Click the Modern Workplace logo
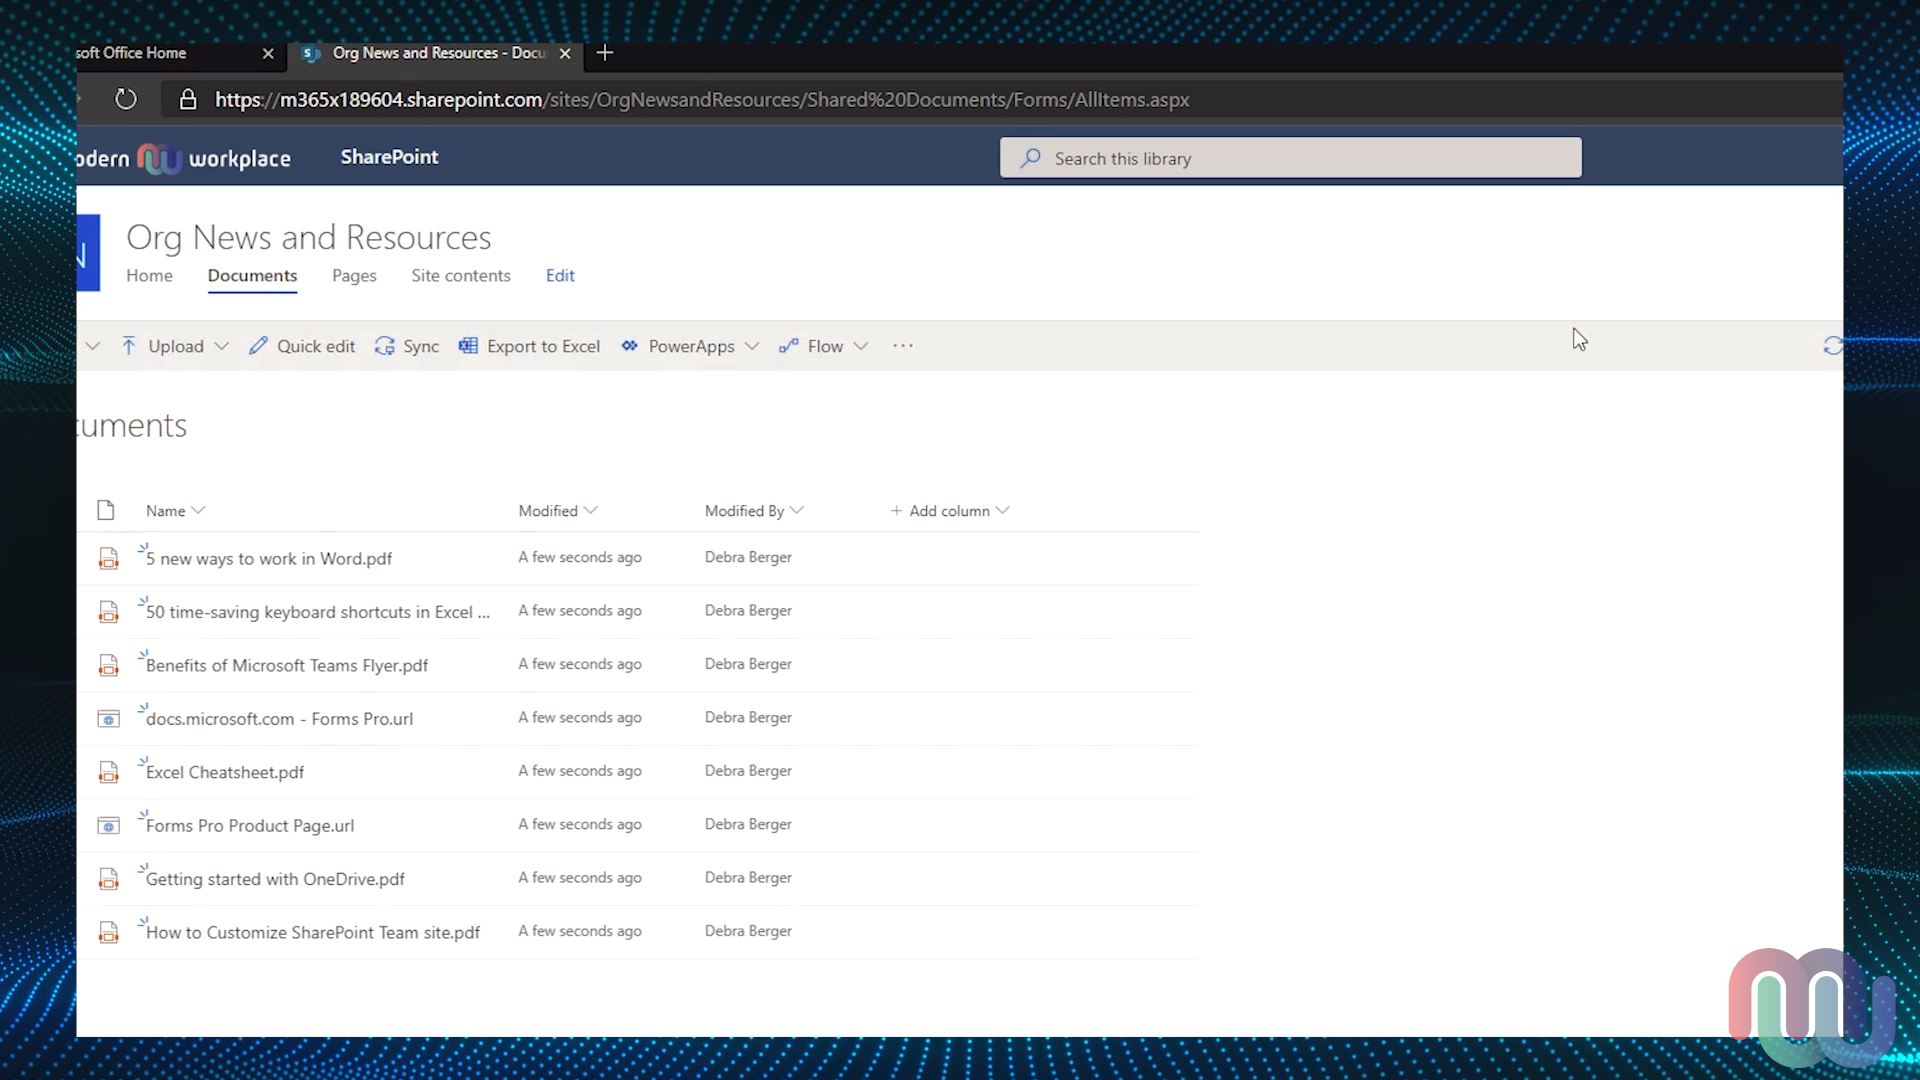The image size is (1920, 1080). 183,158
